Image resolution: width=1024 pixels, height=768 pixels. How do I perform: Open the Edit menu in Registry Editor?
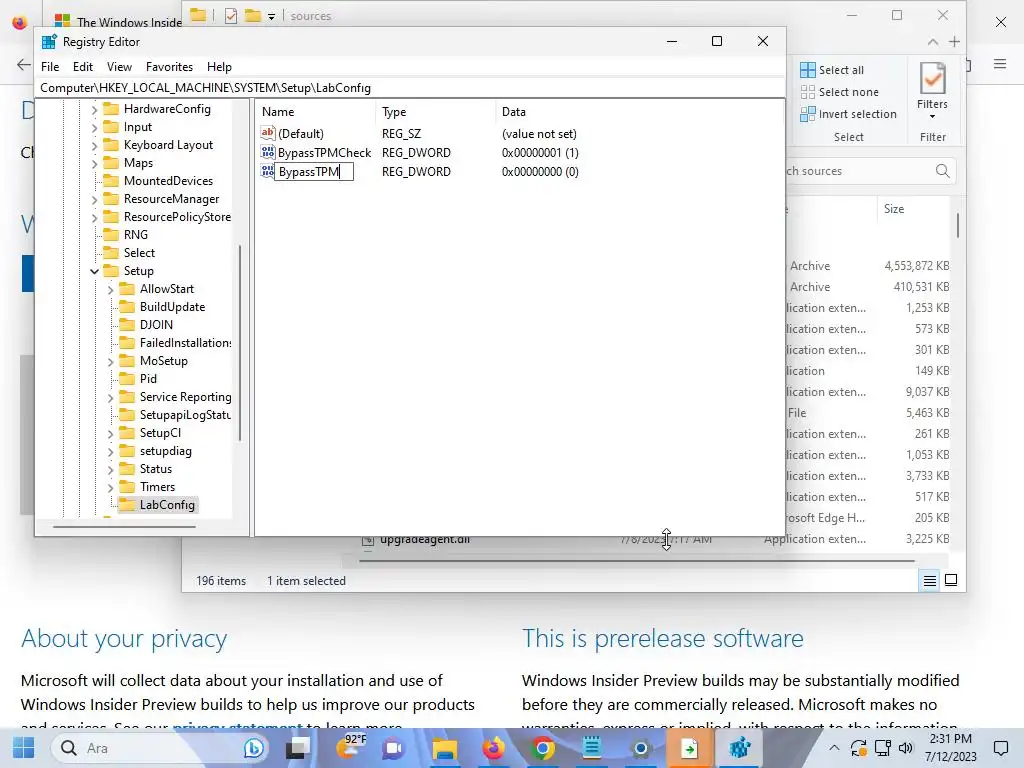click(x=82, y=67)
